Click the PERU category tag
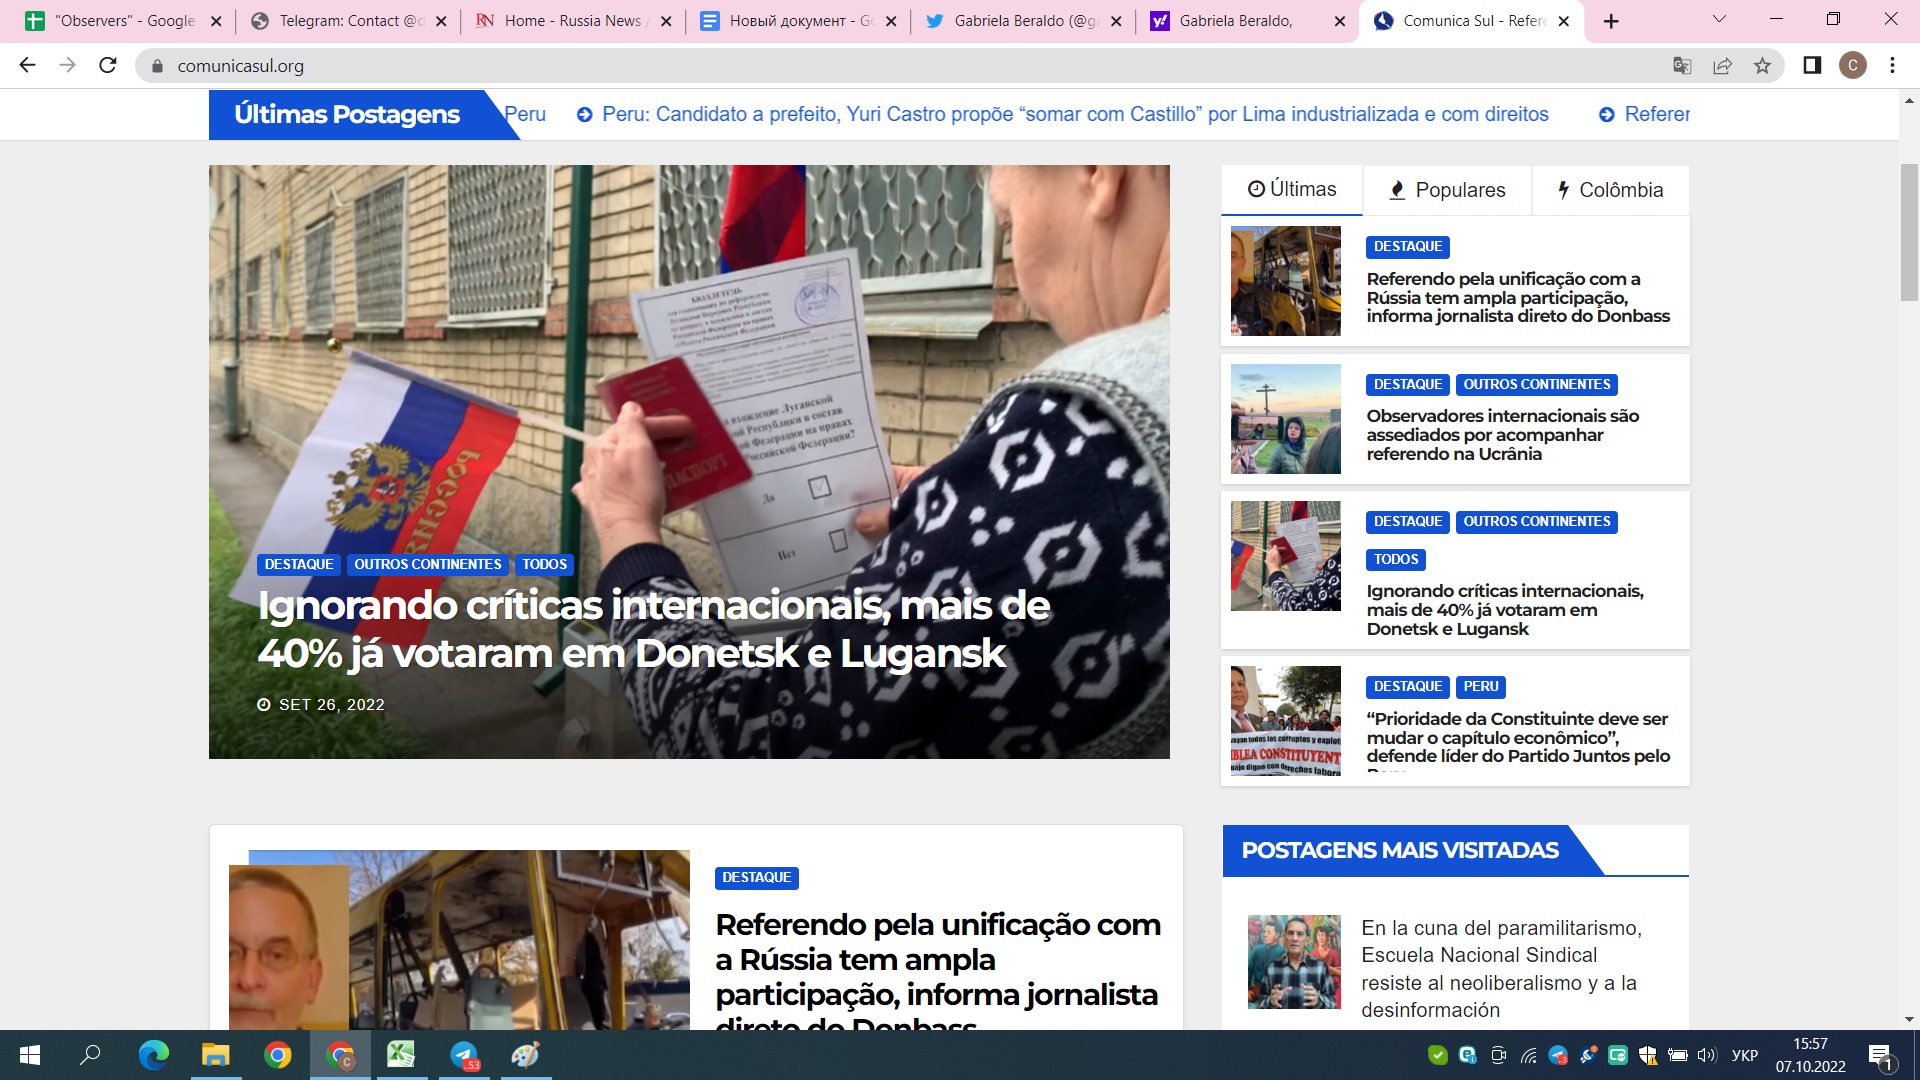Image resolution: width=1920 pixels, height=1080 pixels. tap(1480, 687)
